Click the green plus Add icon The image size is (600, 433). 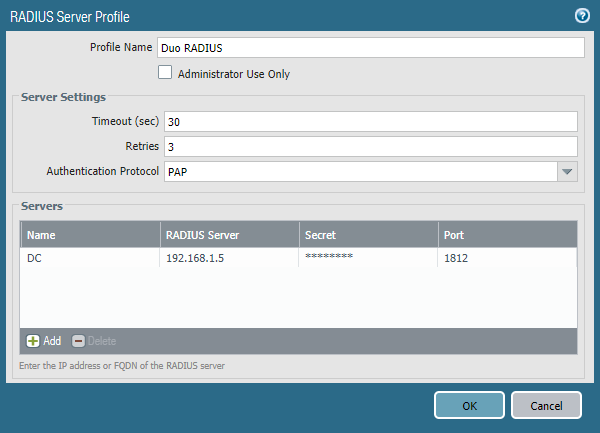(x=33, y=341)
